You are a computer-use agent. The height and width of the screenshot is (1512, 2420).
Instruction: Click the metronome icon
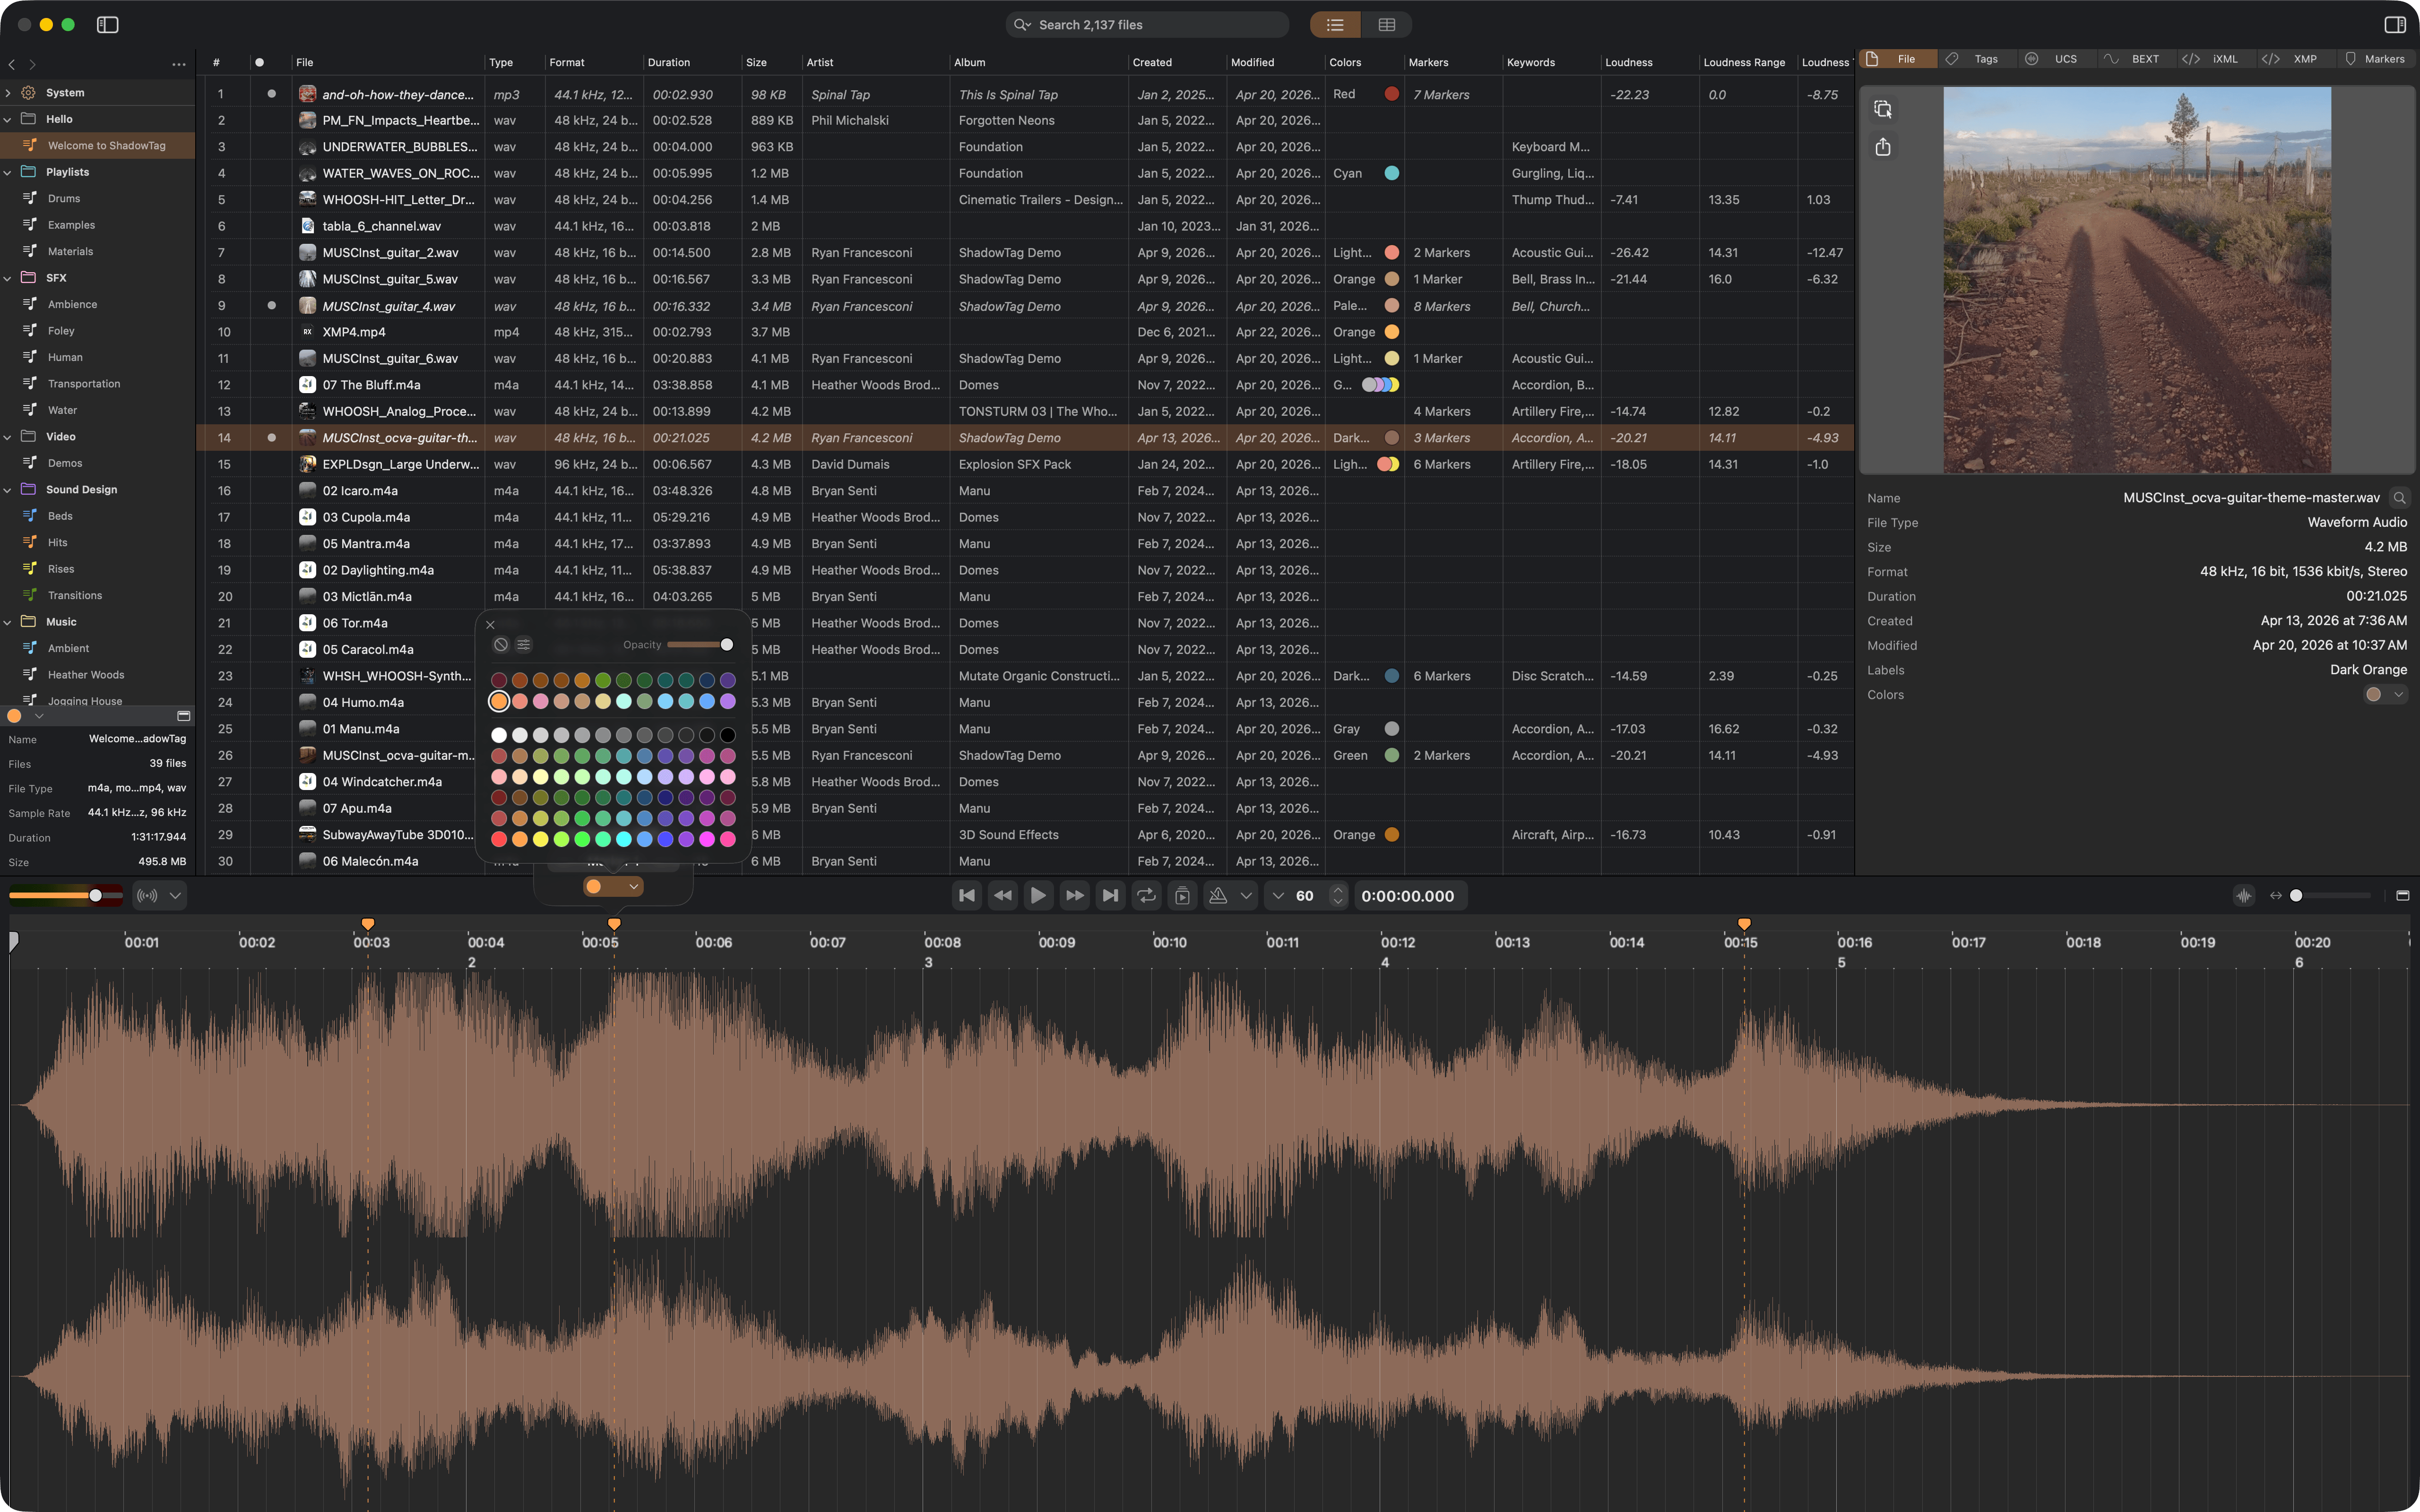coord(1218,895)
